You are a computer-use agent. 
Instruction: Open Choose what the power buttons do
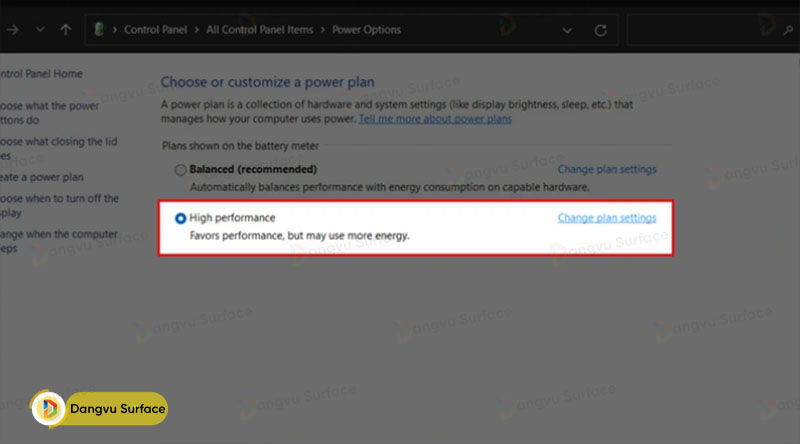[x=50, y=112]
